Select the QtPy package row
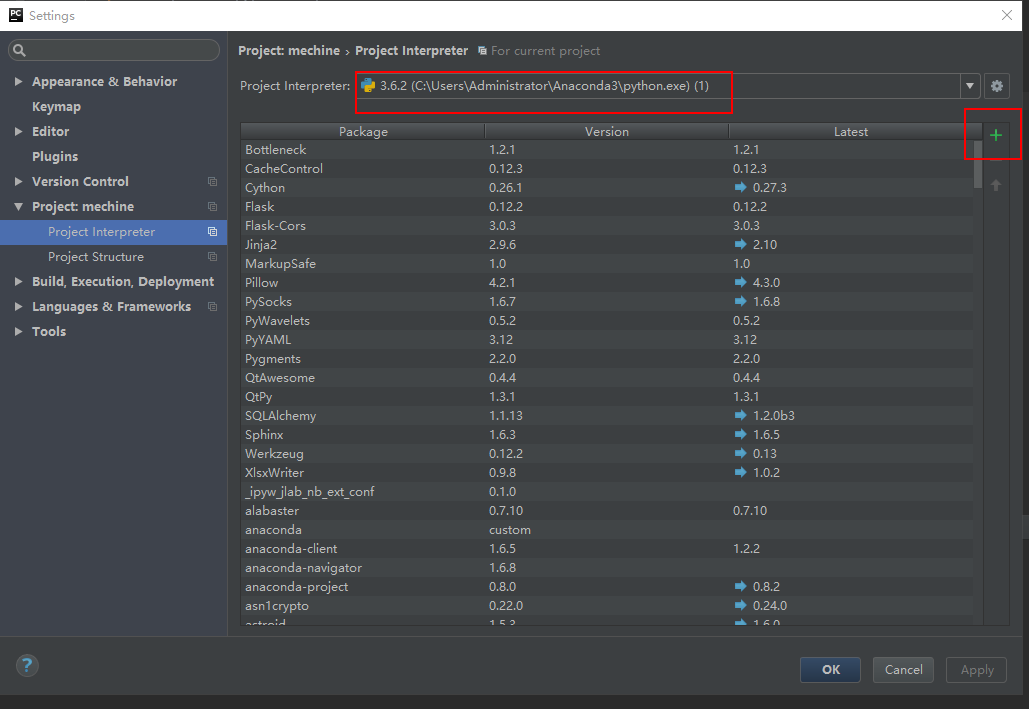Screen dimensions: 1029x709 tap(607, 397)
